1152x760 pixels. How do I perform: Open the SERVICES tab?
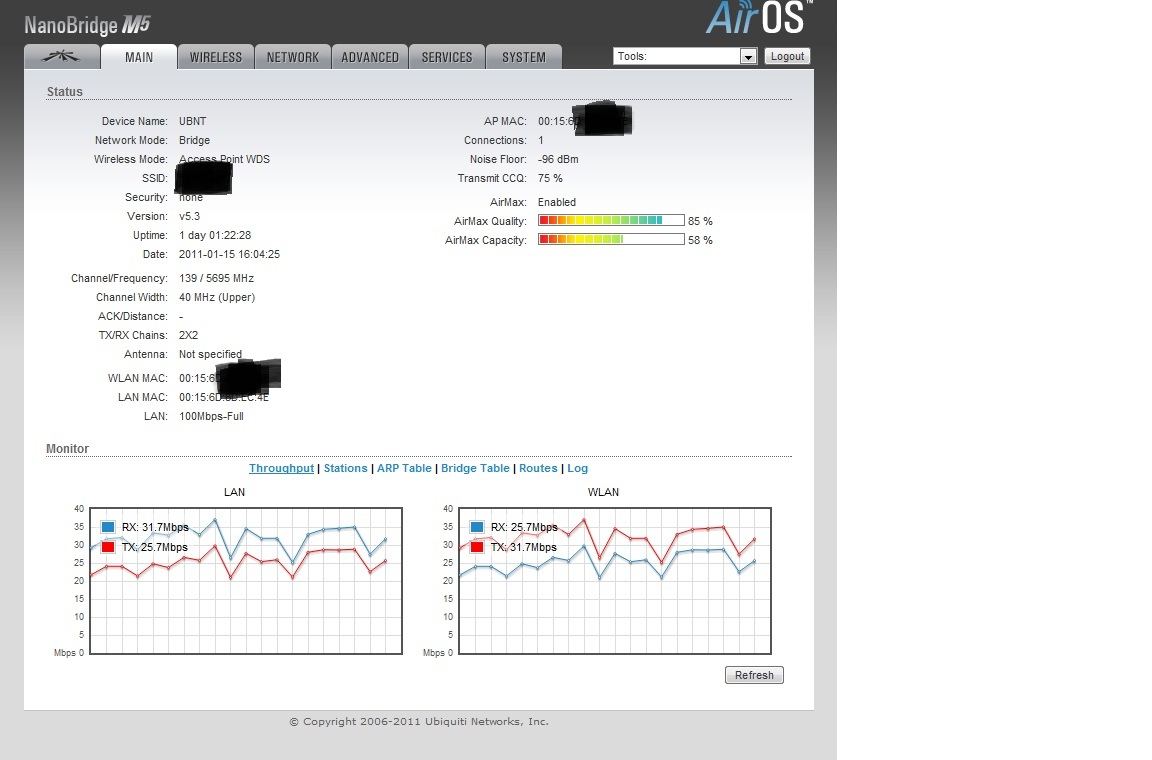(447, 57)
